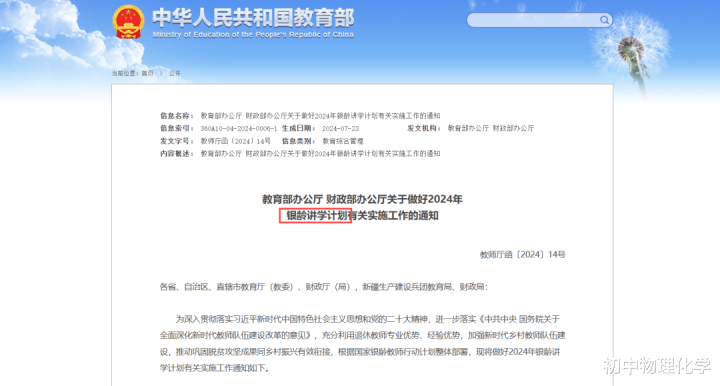Click headline line 银龄讲学计划有关实施工作的通知

point(362,216)
